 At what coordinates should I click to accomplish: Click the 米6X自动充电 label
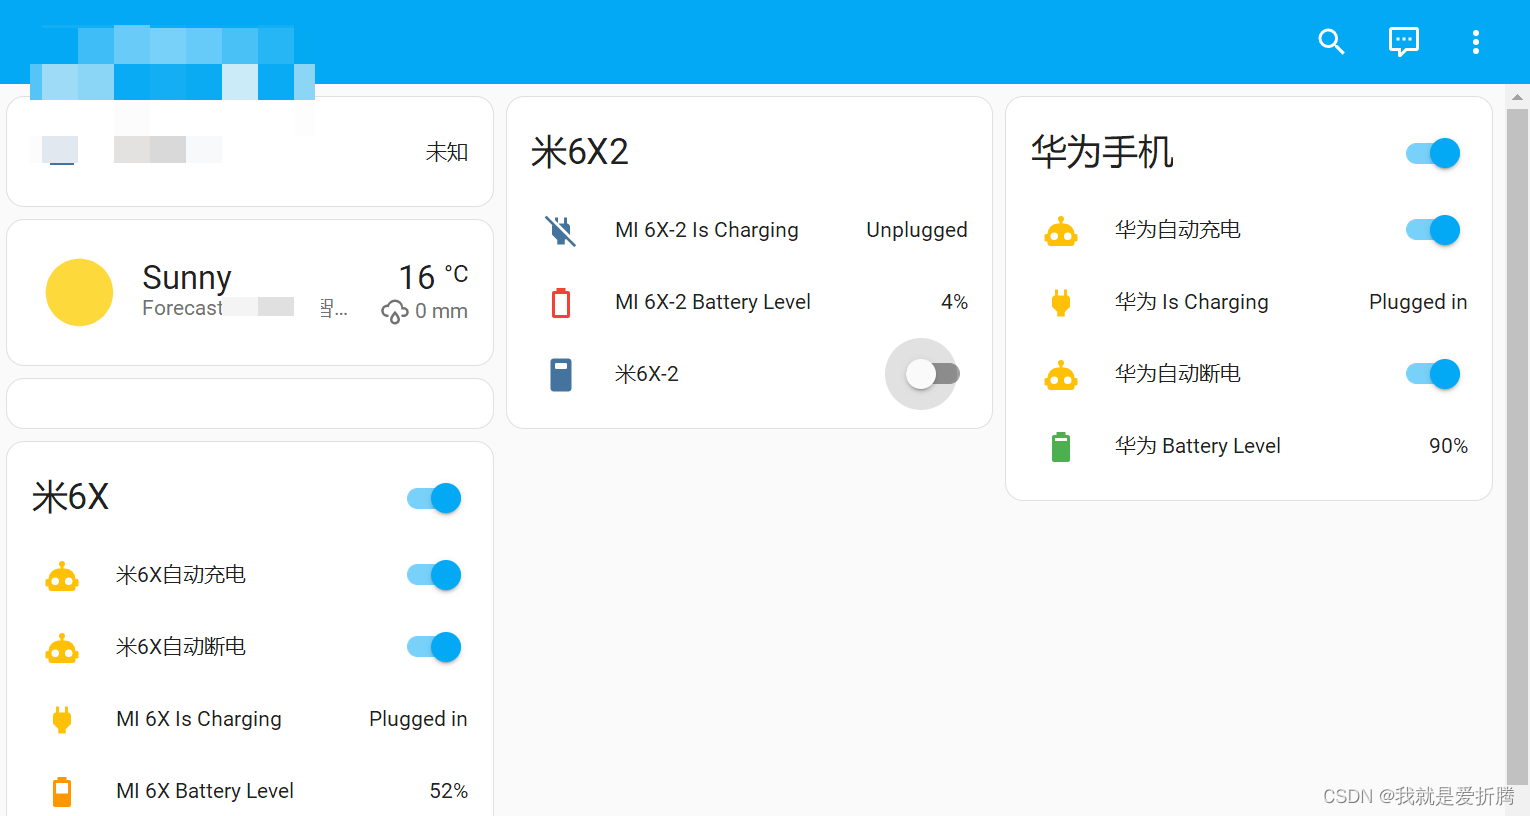[181, 575]
